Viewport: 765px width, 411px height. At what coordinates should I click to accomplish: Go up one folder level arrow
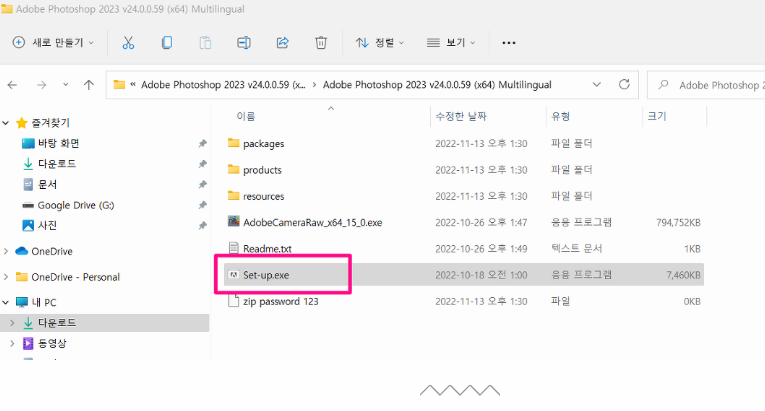click(x=88, y=85)
